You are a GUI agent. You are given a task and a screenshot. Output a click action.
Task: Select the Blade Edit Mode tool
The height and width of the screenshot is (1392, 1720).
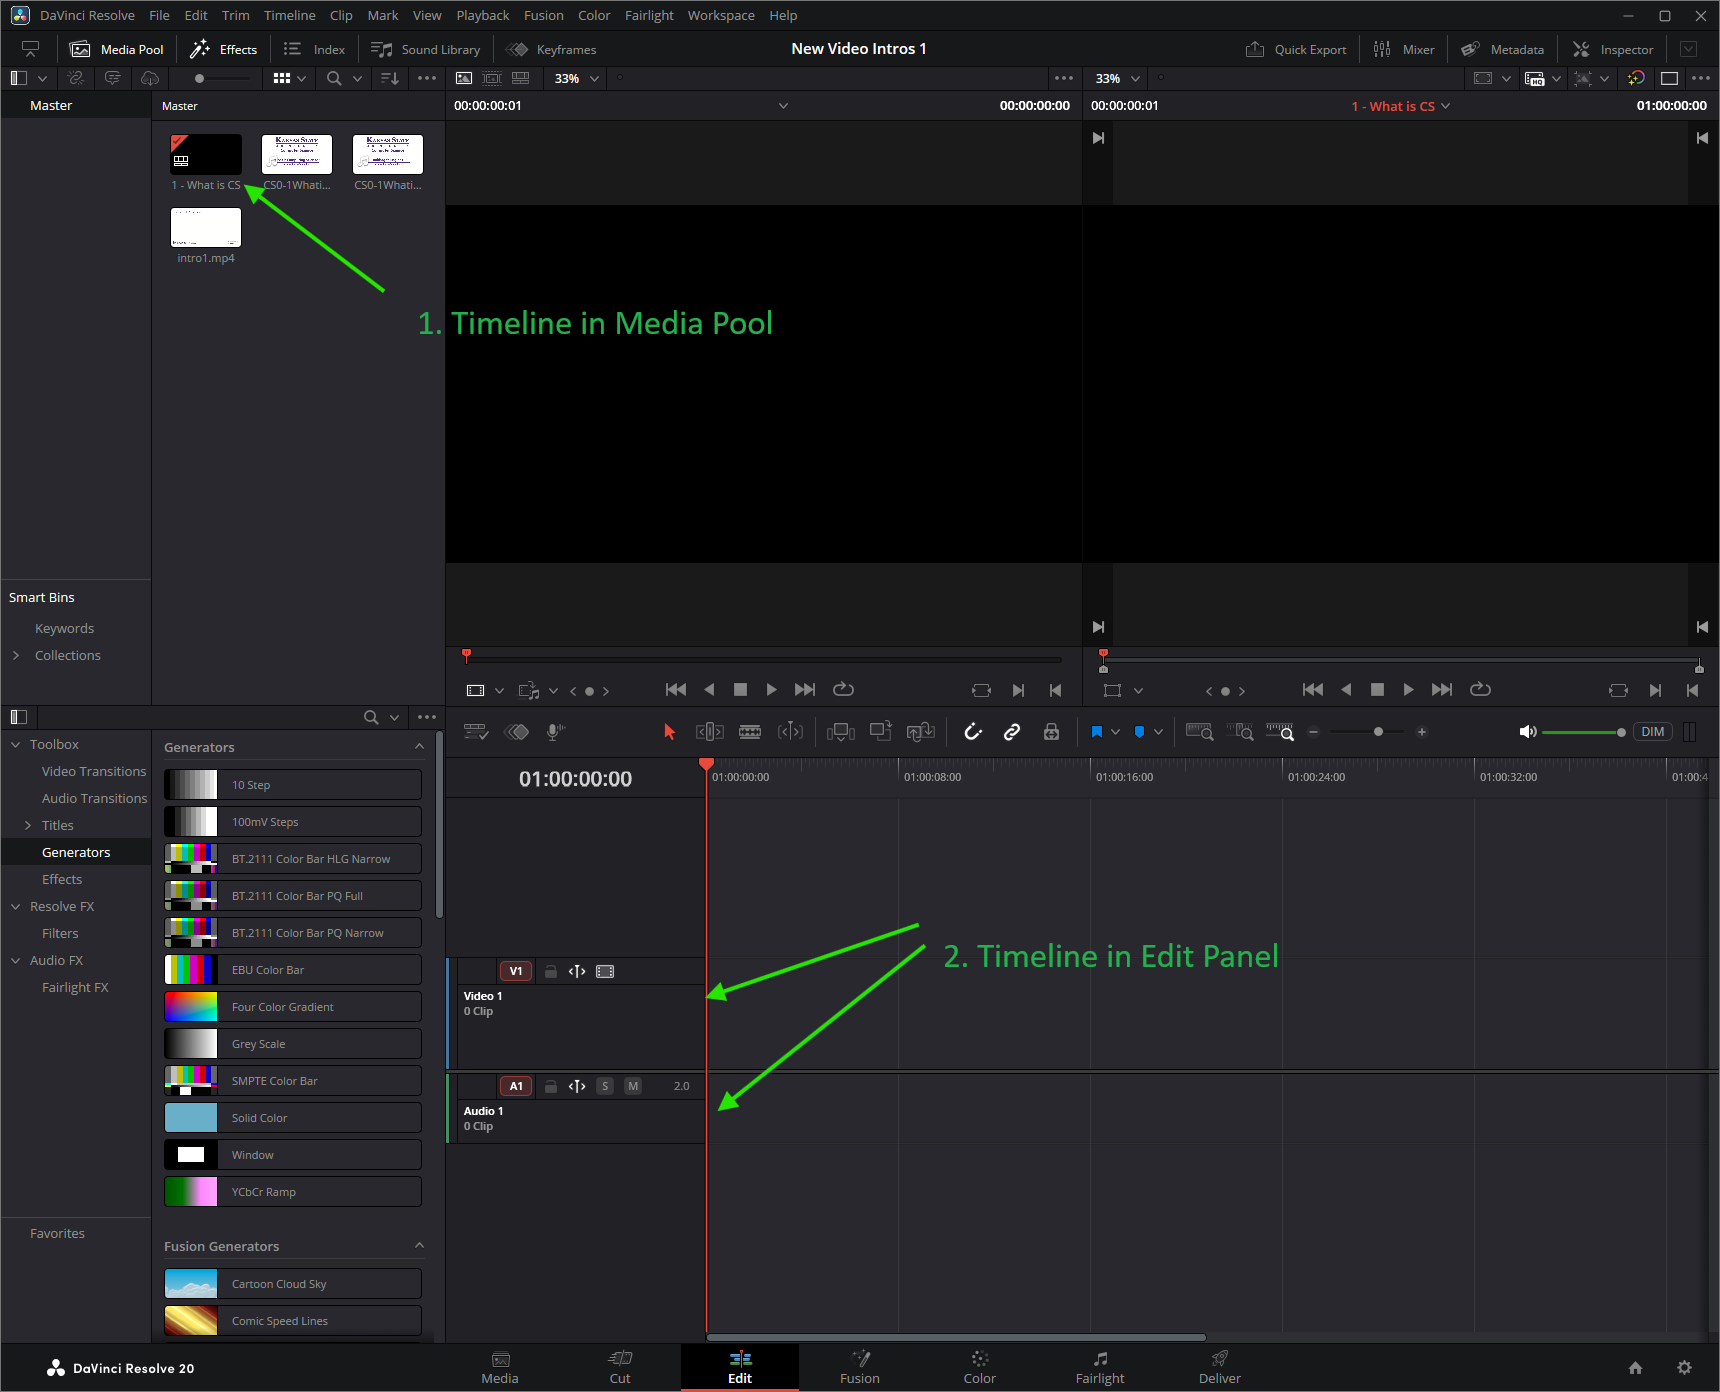(x=750, y=732)
